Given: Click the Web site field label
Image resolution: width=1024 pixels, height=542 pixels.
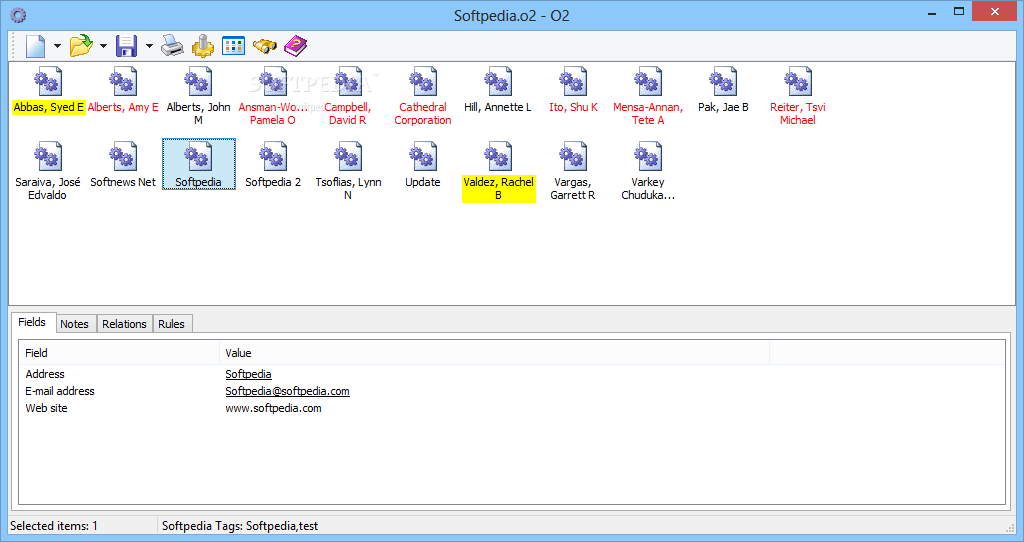Looking at the screenshot, I should [46, 408].
